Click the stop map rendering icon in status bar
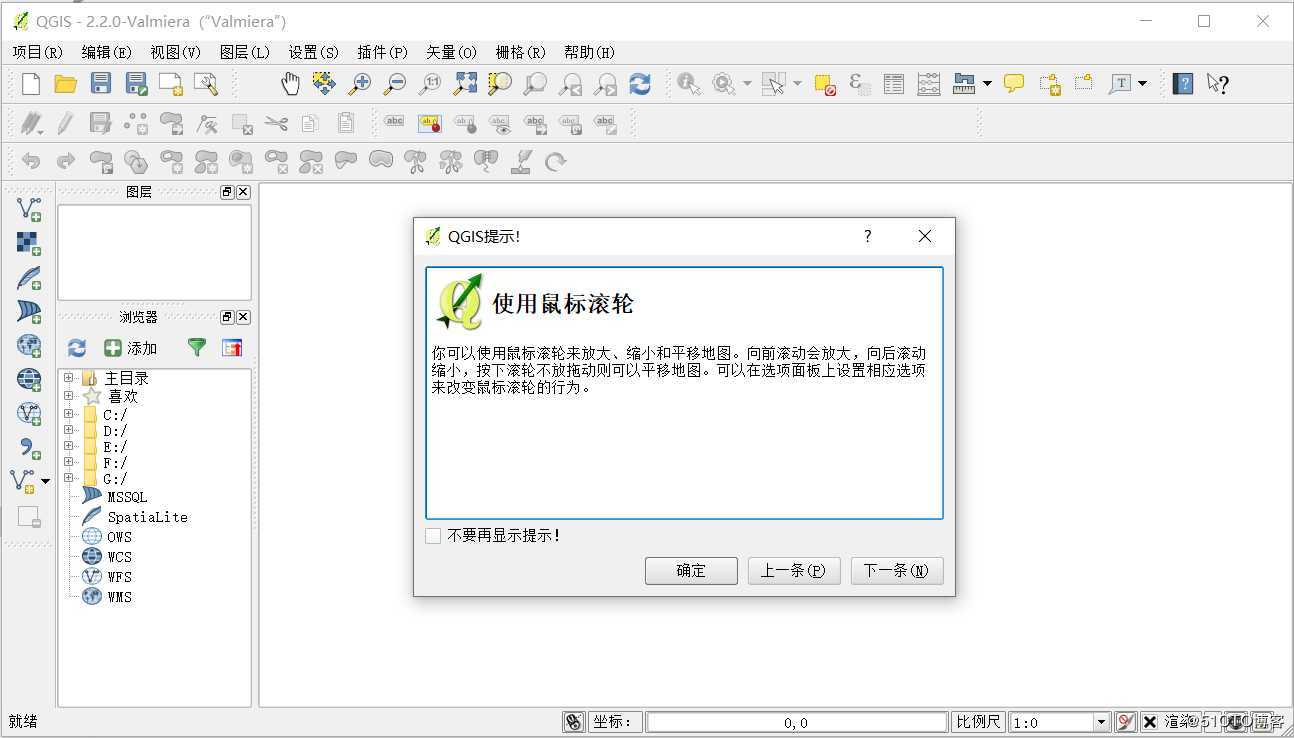The image size is (1294, 738). (x=1125, y=722)
